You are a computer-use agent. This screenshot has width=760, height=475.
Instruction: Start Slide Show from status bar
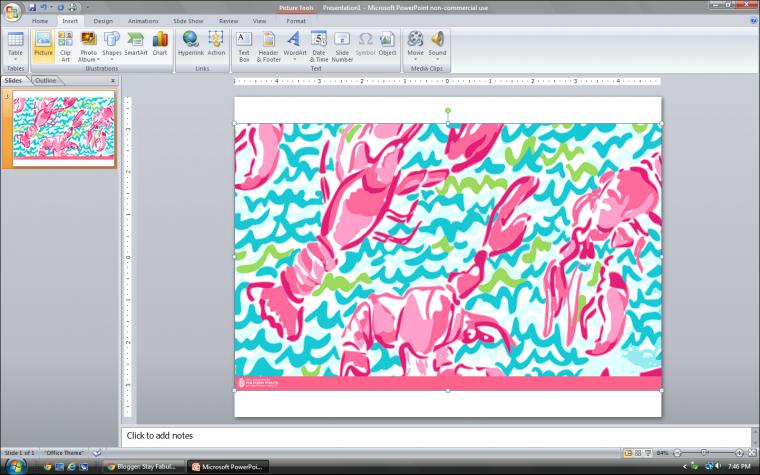pyautogui.click(x=648, y=453)
